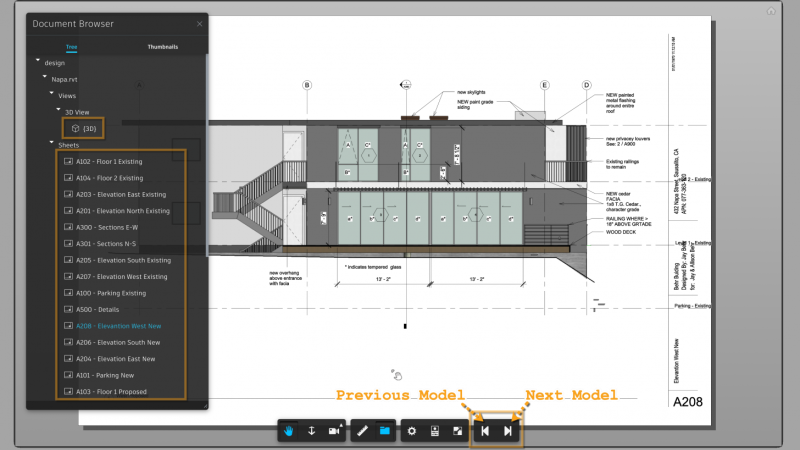The width and height of the screenshot is (800, 450).
Task: Open the Camera interactions tool
Action: (333, 431)
